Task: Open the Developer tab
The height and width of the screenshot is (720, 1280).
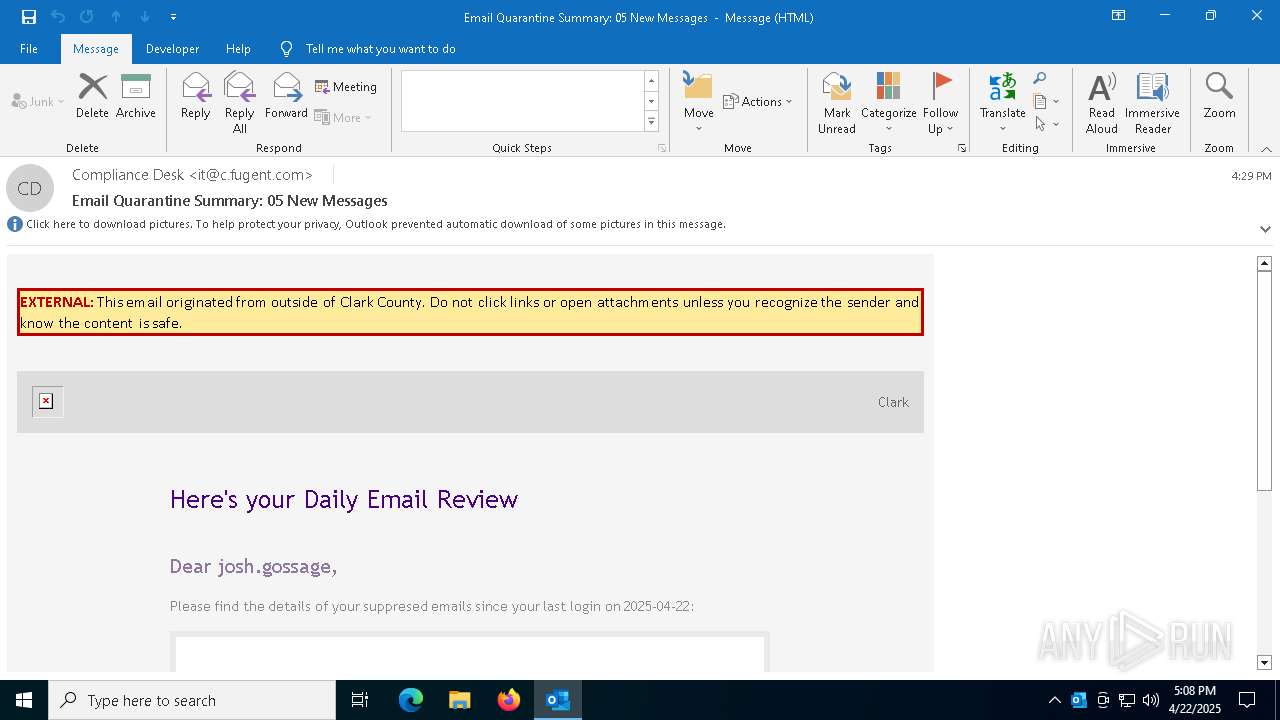Action: coord(172,49)
